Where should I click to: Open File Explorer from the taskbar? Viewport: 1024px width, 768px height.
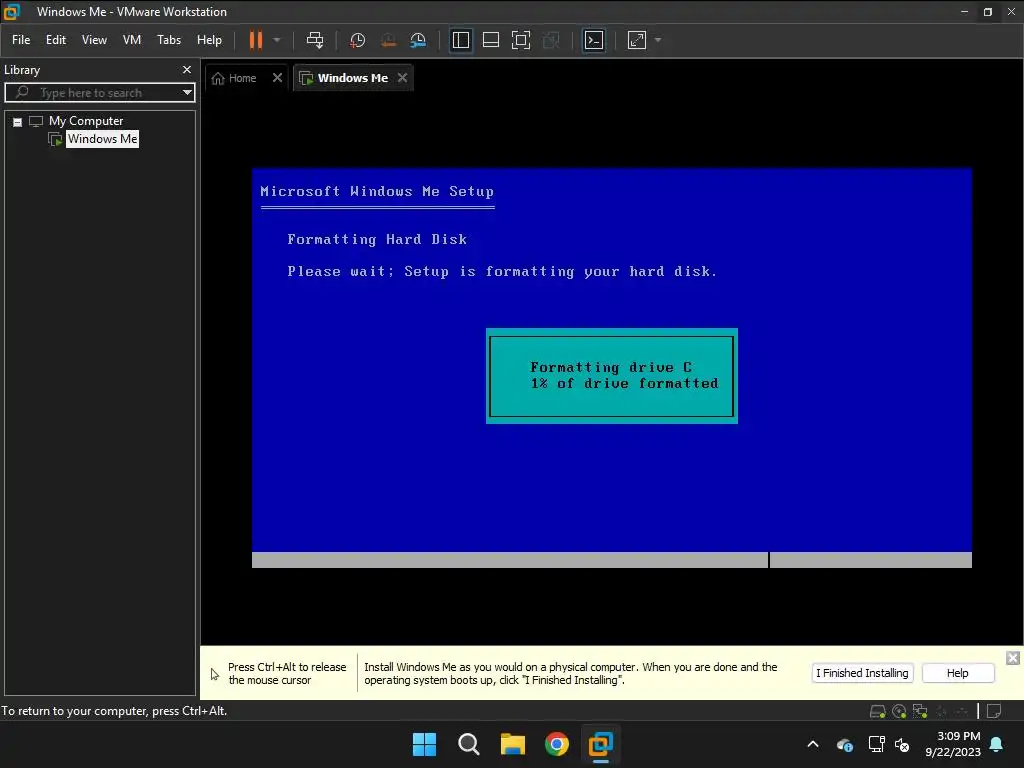pyautogui.click(x=513, y=744)
